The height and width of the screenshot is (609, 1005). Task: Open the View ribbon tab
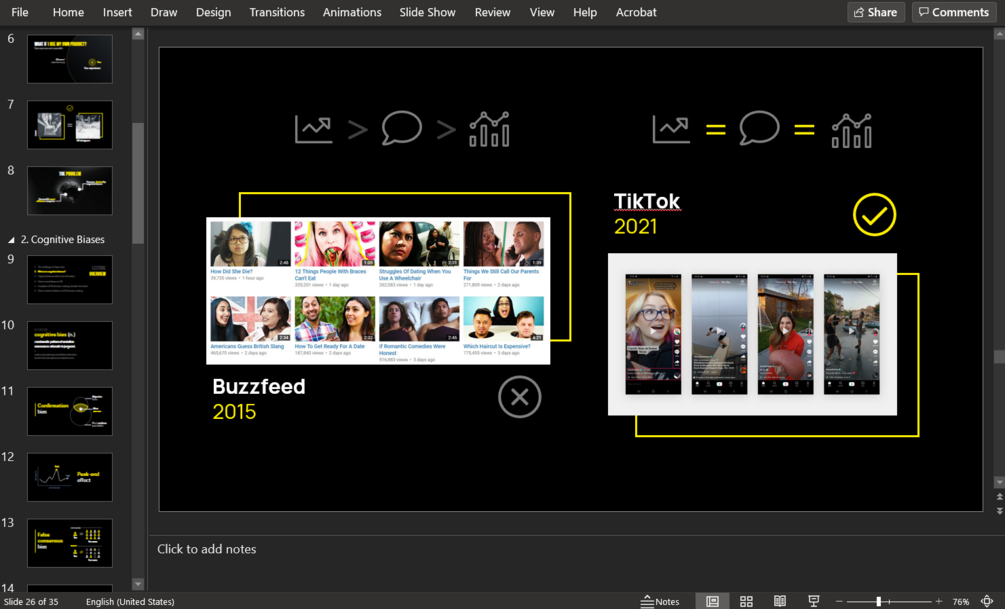[x=542, y=12]
